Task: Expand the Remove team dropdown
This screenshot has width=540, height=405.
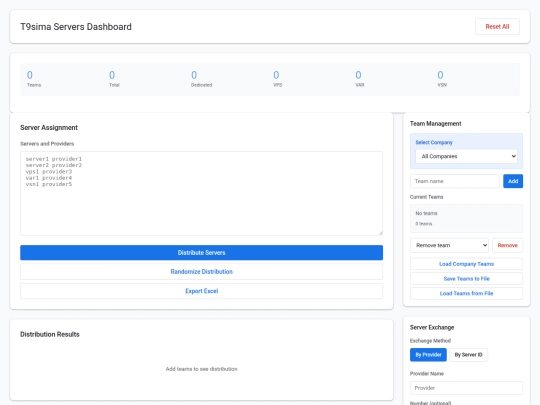Action: click(450, 245)
